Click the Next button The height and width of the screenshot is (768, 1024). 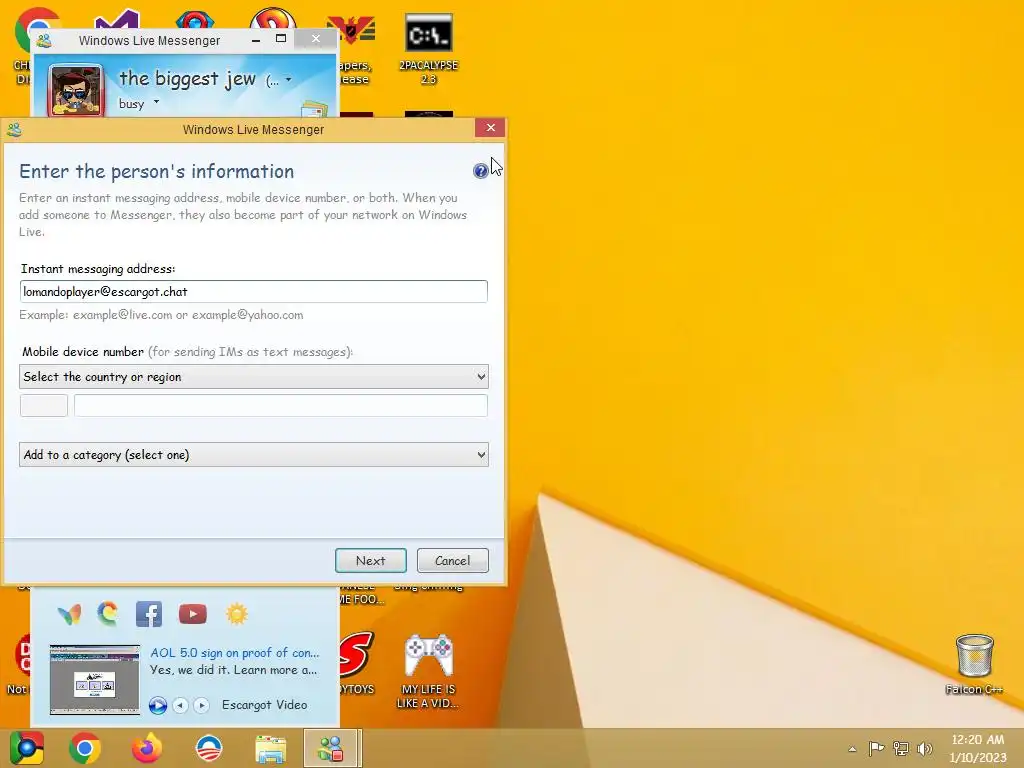pyautogui.click(x=371, y=560)
